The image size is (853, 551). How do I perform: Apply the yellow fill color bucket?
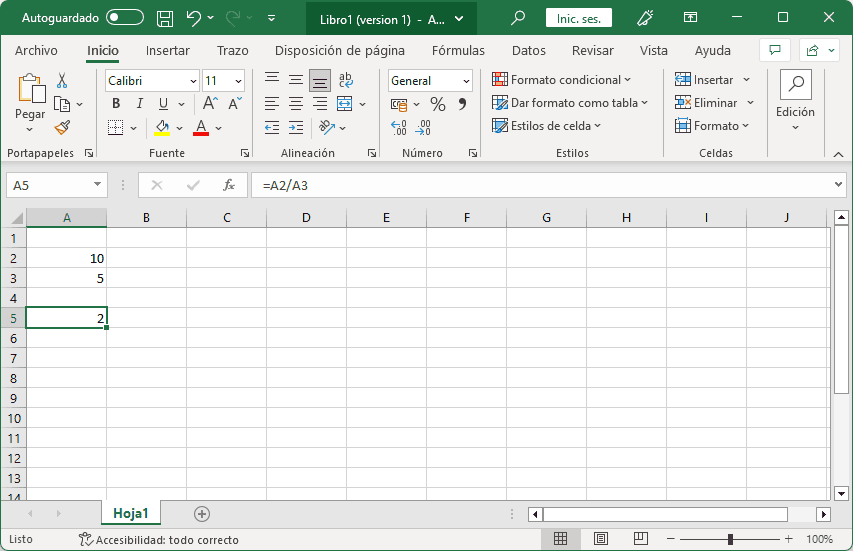(162, 128)
